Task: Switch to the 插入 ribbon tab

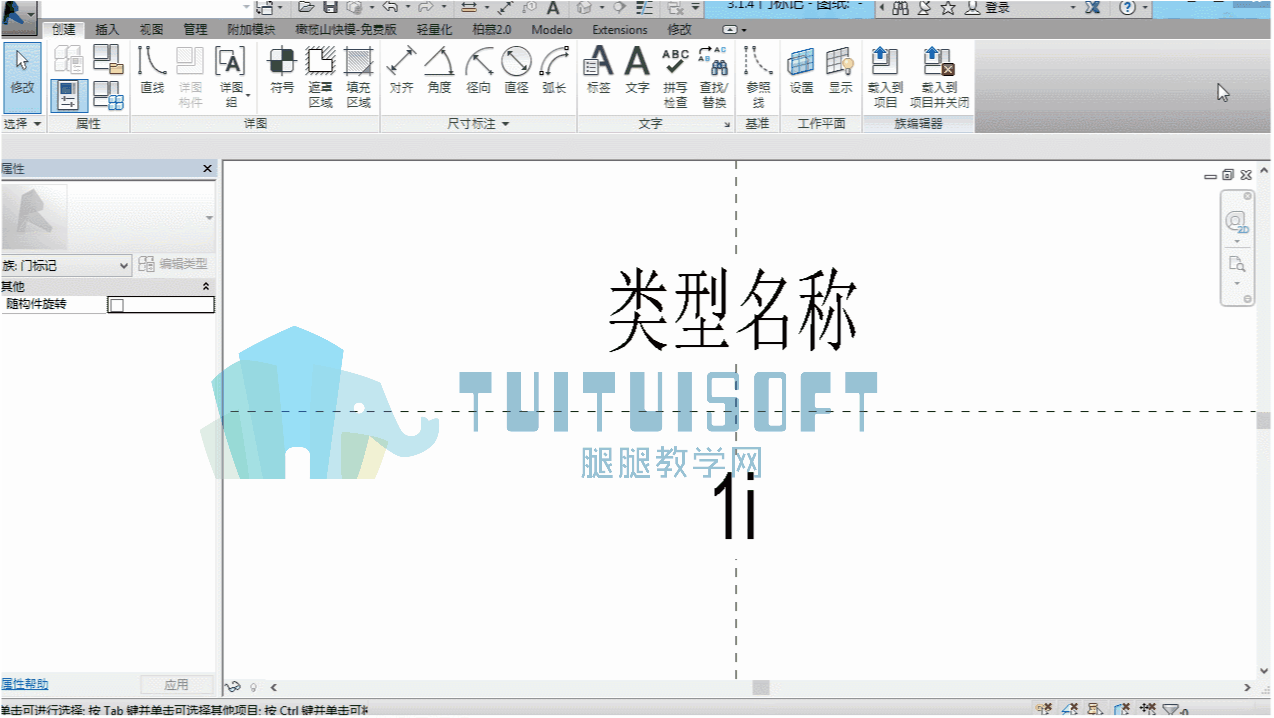Action: point(107,30)
